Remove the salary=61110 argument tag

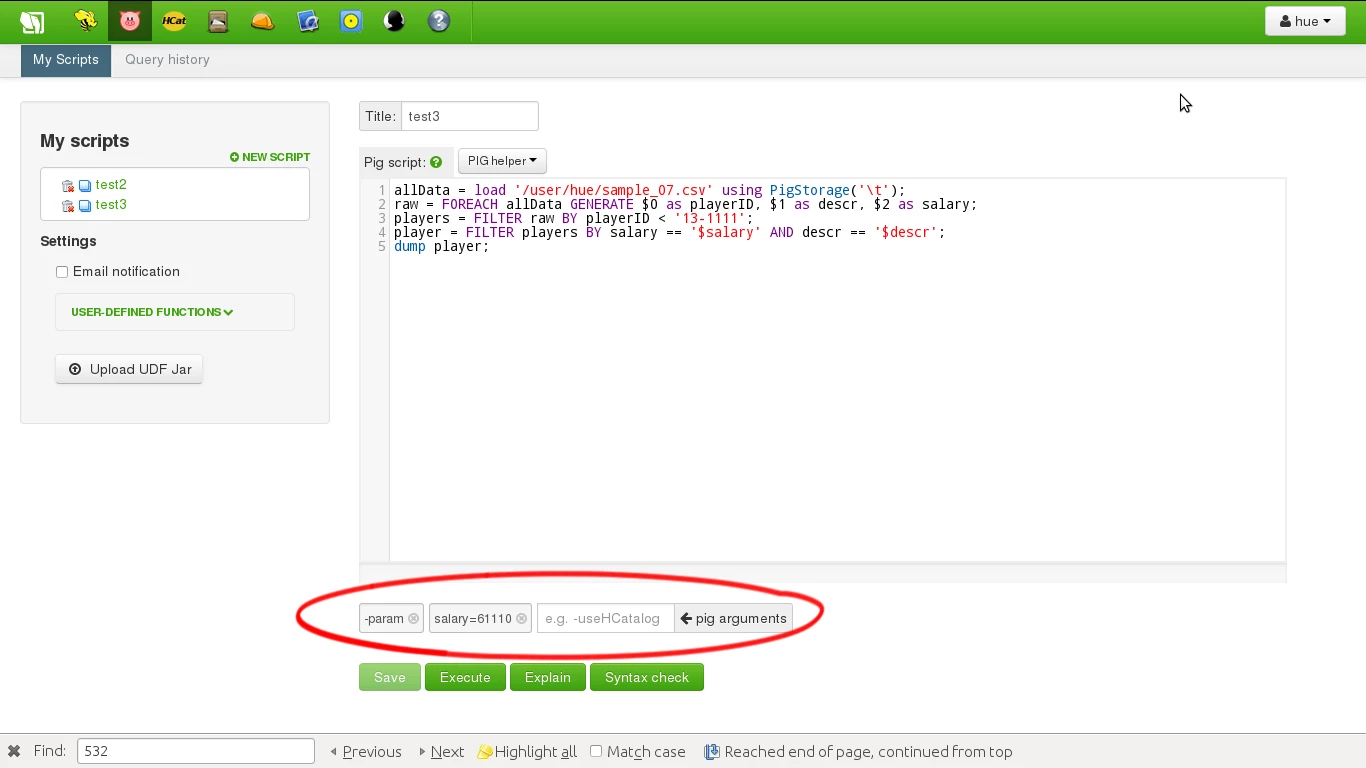pyautogui.click(x=521, y=619)
